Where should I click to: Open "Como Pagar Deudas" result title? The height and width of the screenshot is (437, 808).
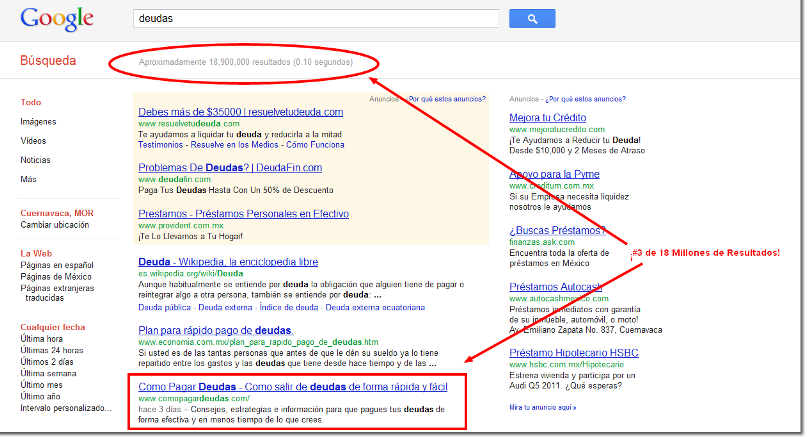(293, 386)
